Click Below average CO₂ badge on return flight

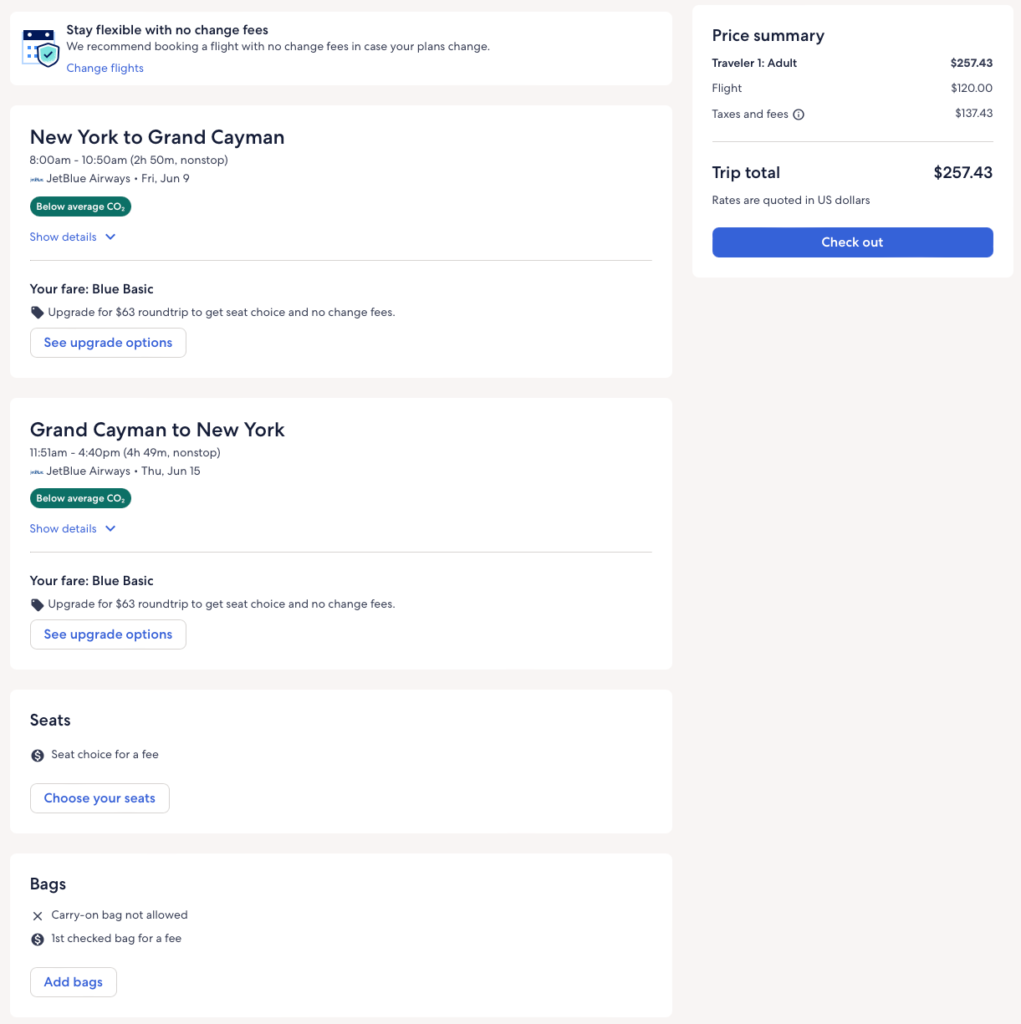(80, 498)
